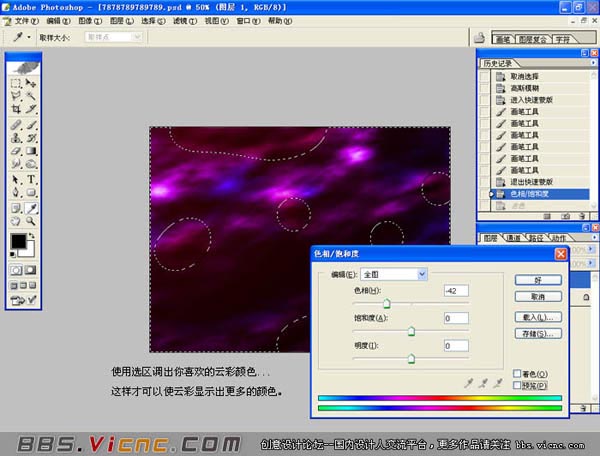
Task: Open the 文件 (File) menu
Action: coord(26,21)
